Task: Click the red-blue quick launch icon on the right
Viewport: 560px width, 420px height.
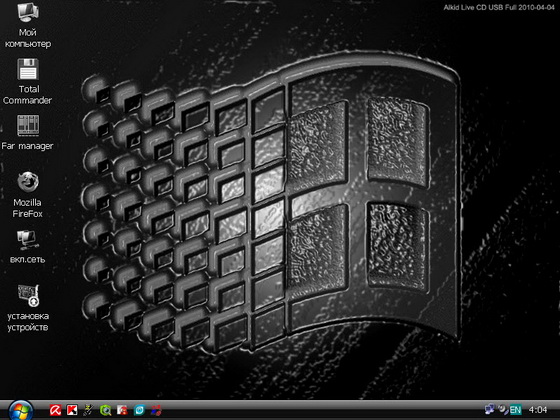Action: click(156, 410)
